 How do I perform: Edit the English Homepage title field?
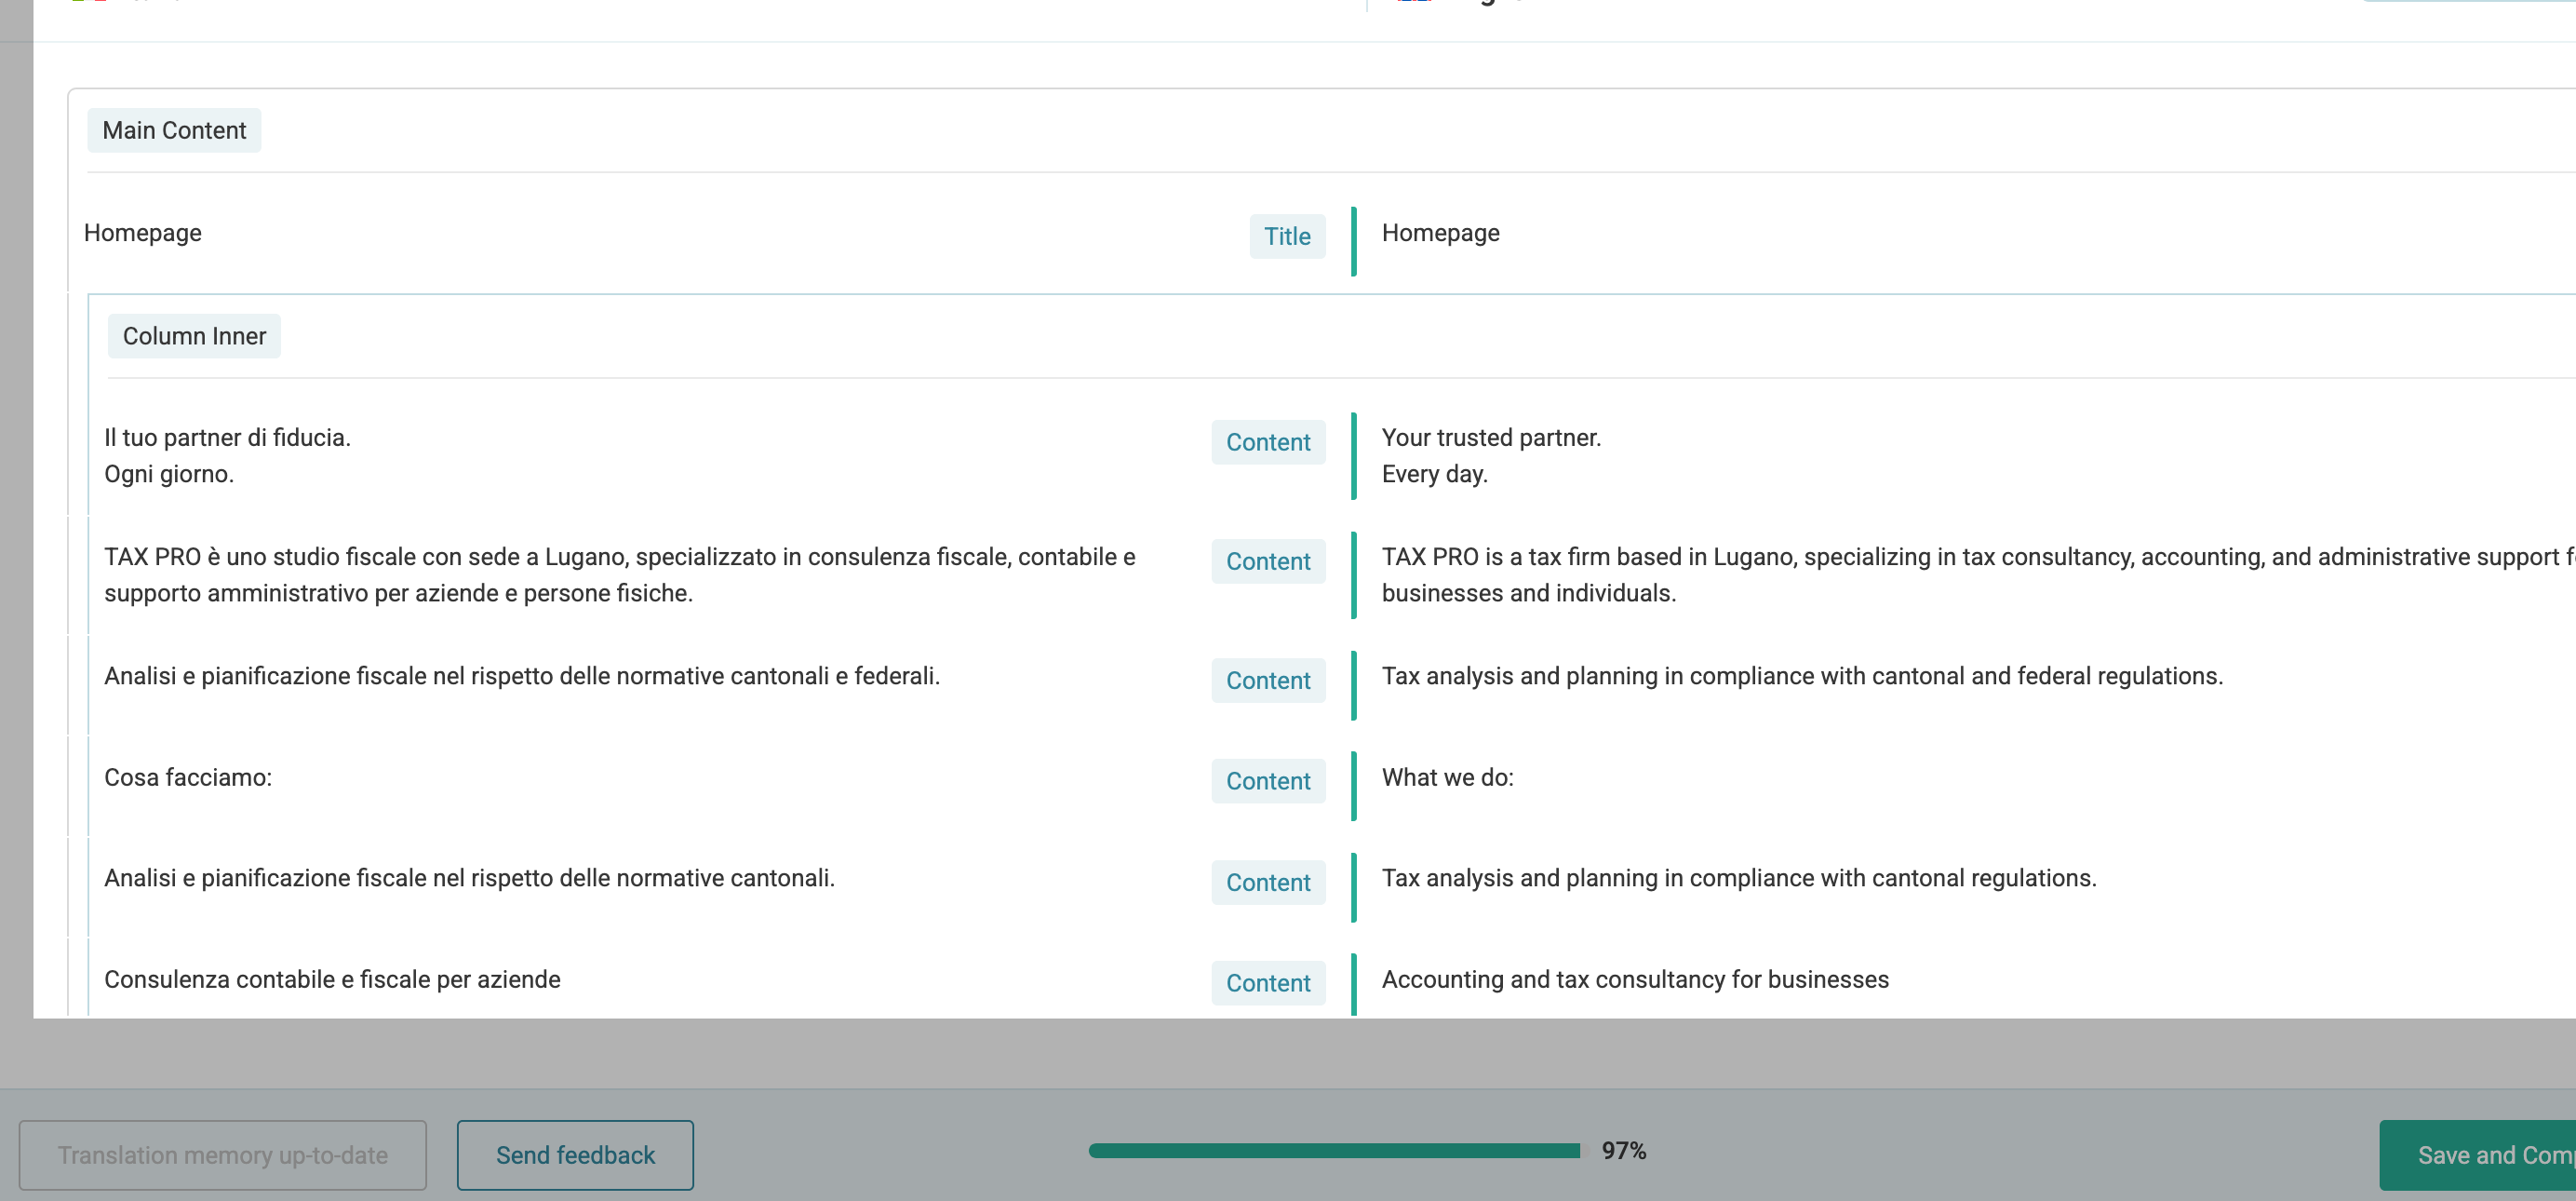[x=1440, y=233]
